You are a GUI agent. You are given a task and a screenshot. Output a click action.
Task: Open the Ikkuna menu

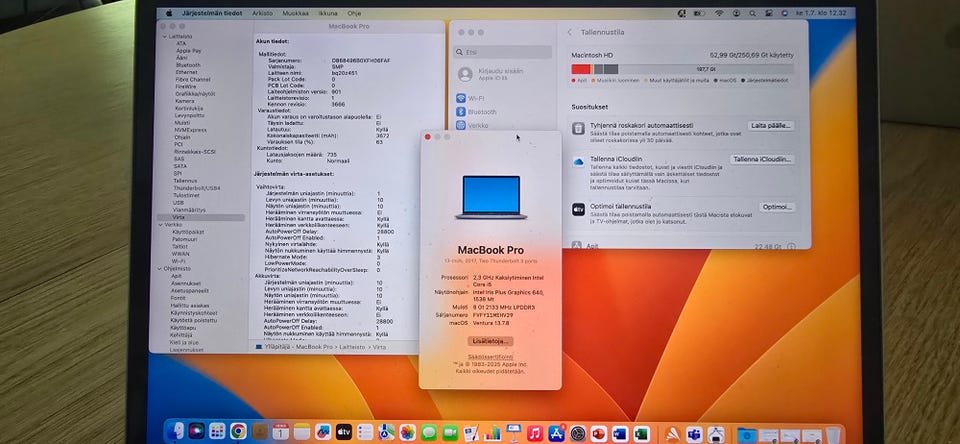(328, 13)
